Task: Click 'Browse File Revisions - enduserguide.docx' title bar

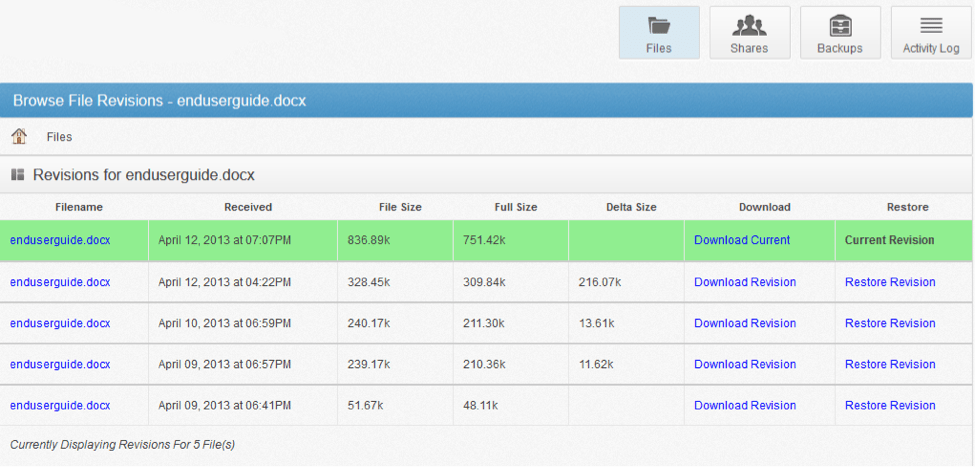Action: 486,100
